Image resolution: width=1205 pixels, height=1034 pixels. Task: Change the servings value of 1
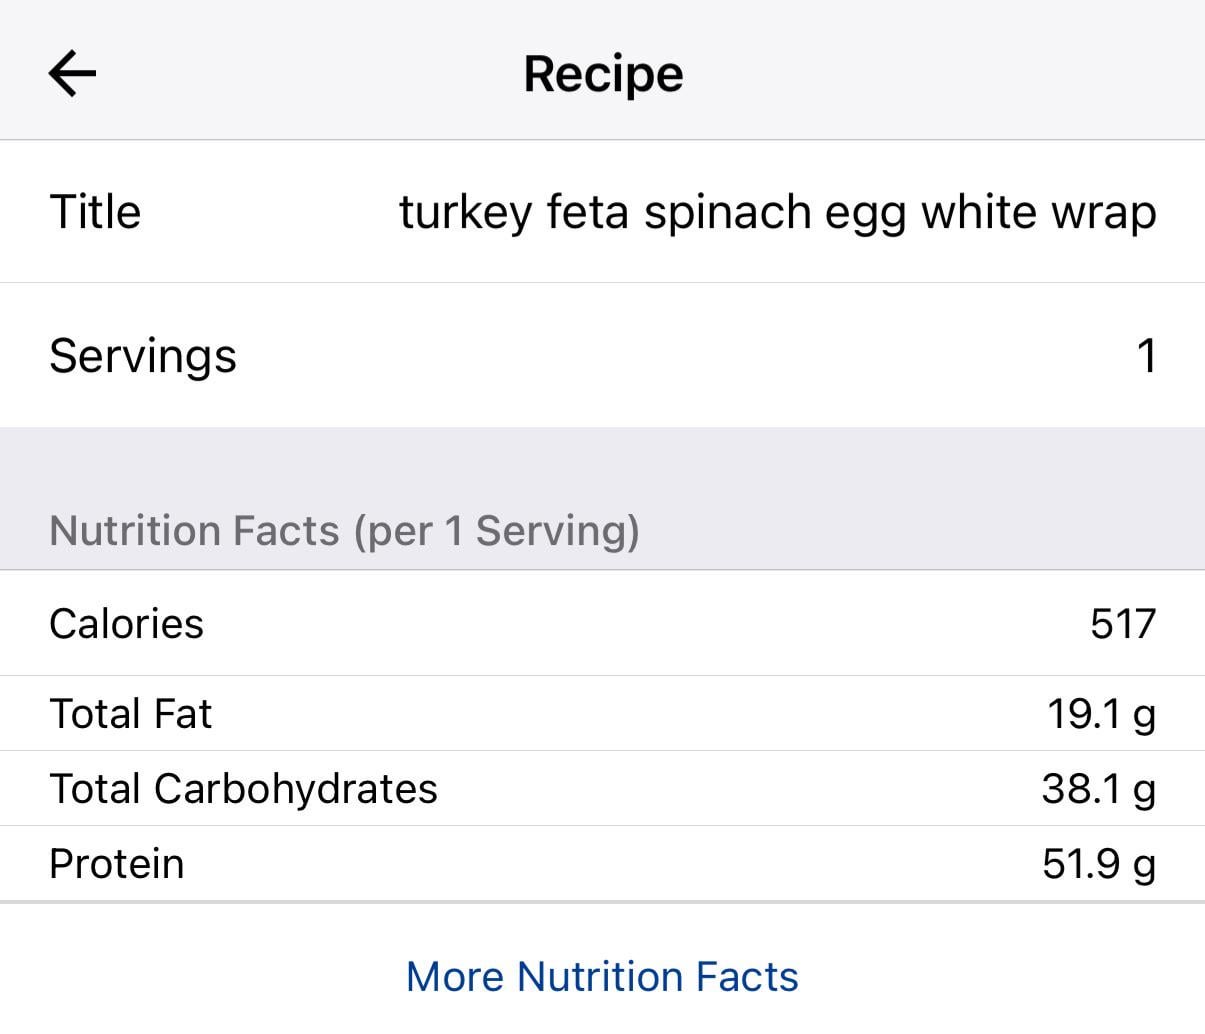coord(1146,356)
